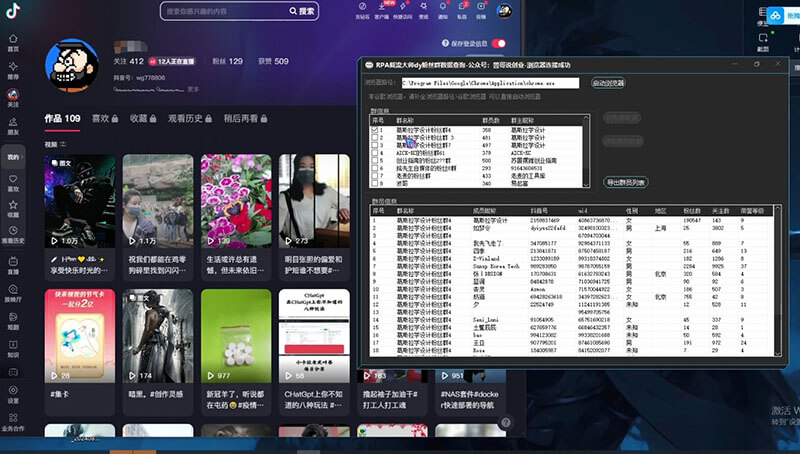Click the 导出群员列表 export button
The height and width of the screenshot is (454, 800).
(626, 182)
